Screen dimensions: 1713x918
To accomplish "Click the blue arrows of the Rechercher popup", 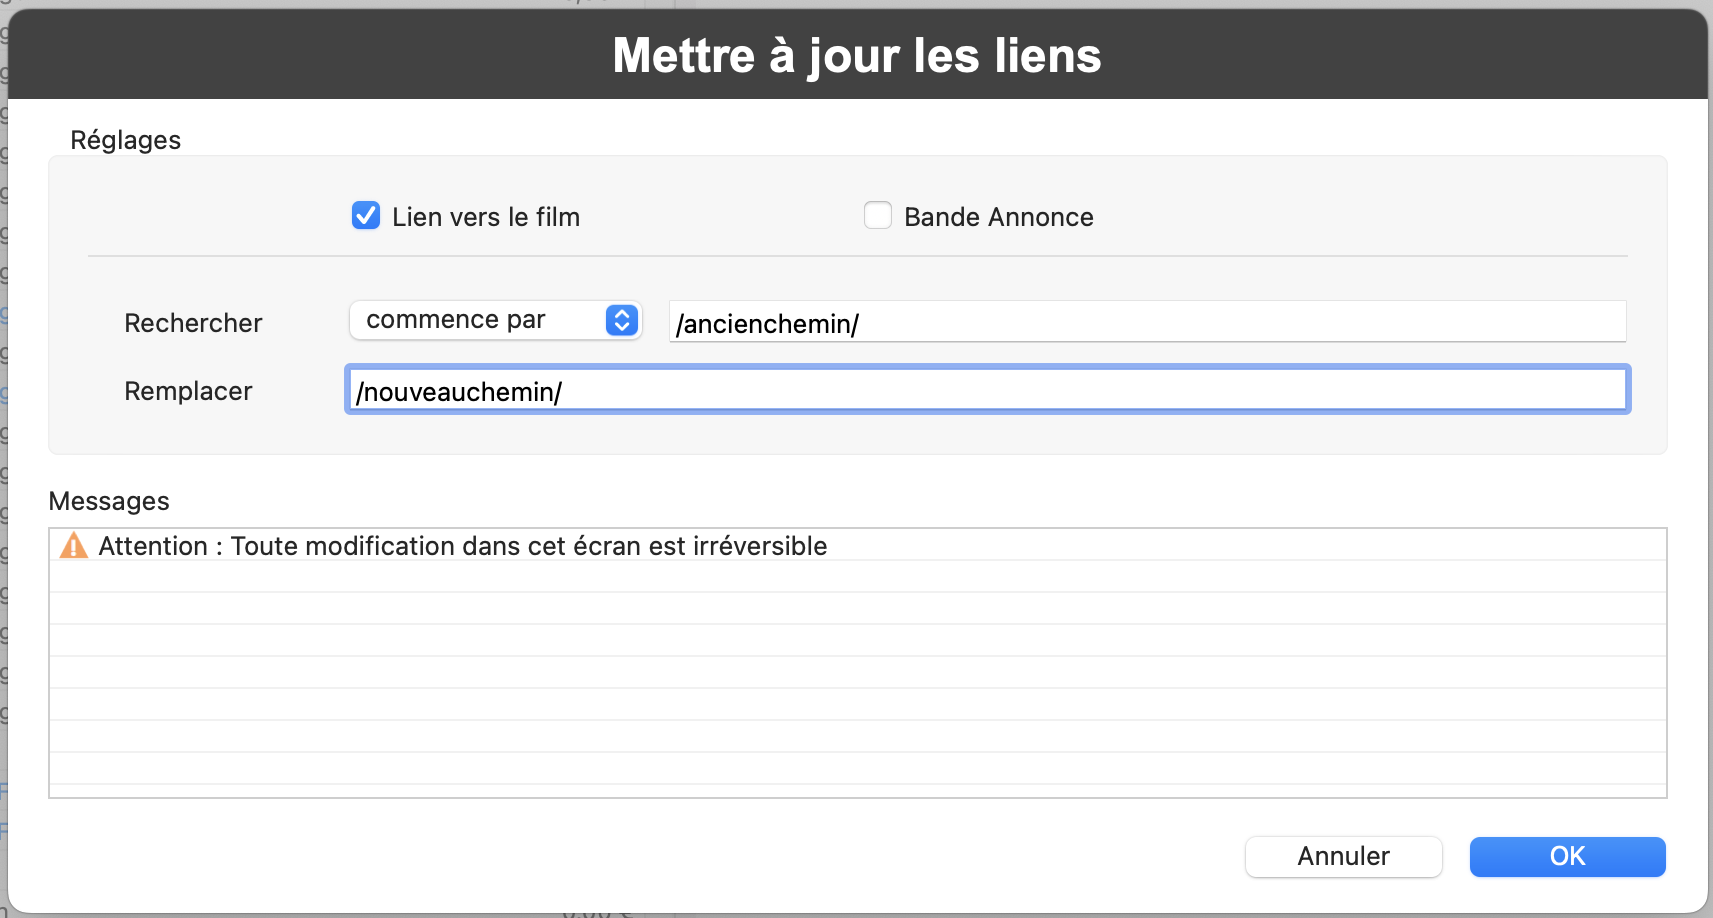I will 622,320.
